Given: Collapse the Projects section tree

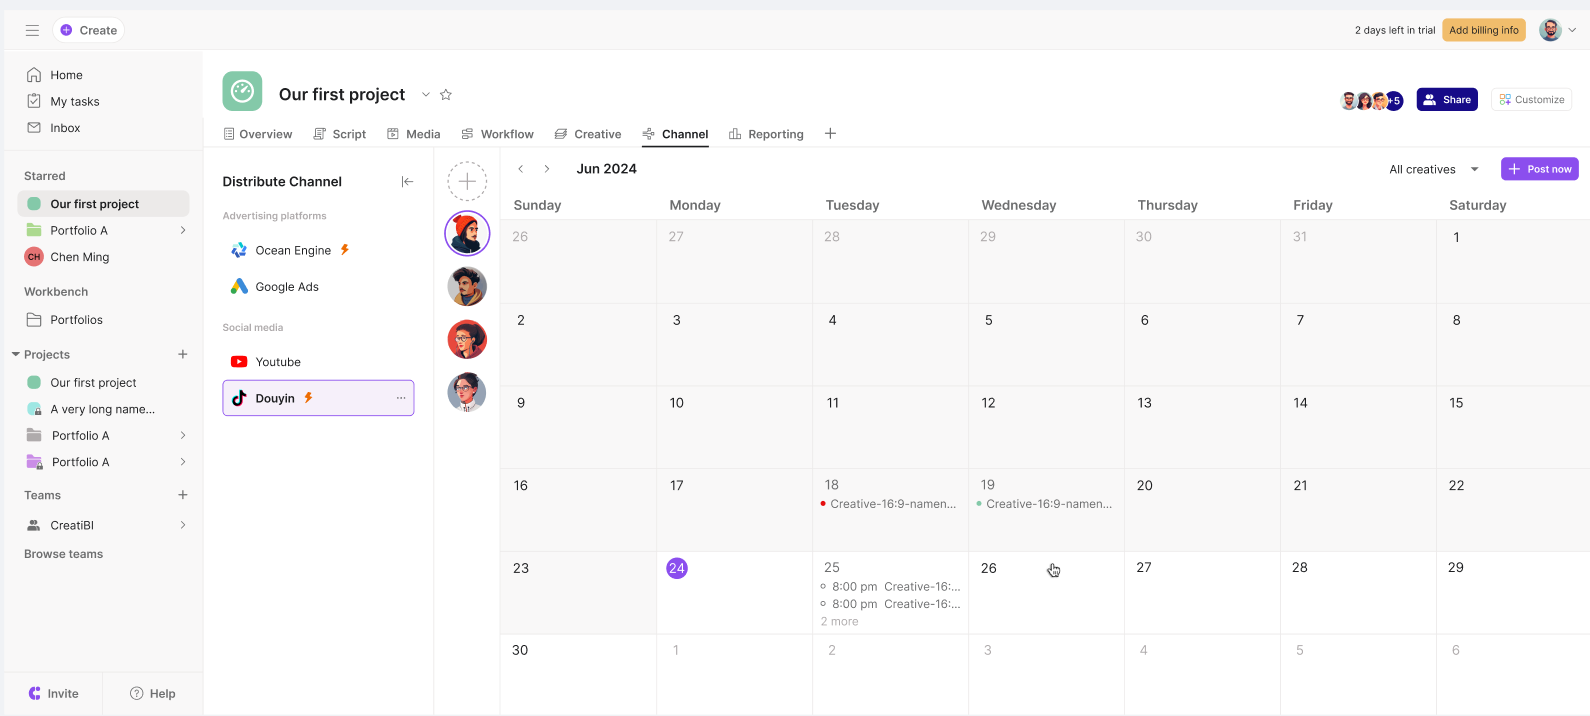Looking at the screenshot, I should click(16, 355).
